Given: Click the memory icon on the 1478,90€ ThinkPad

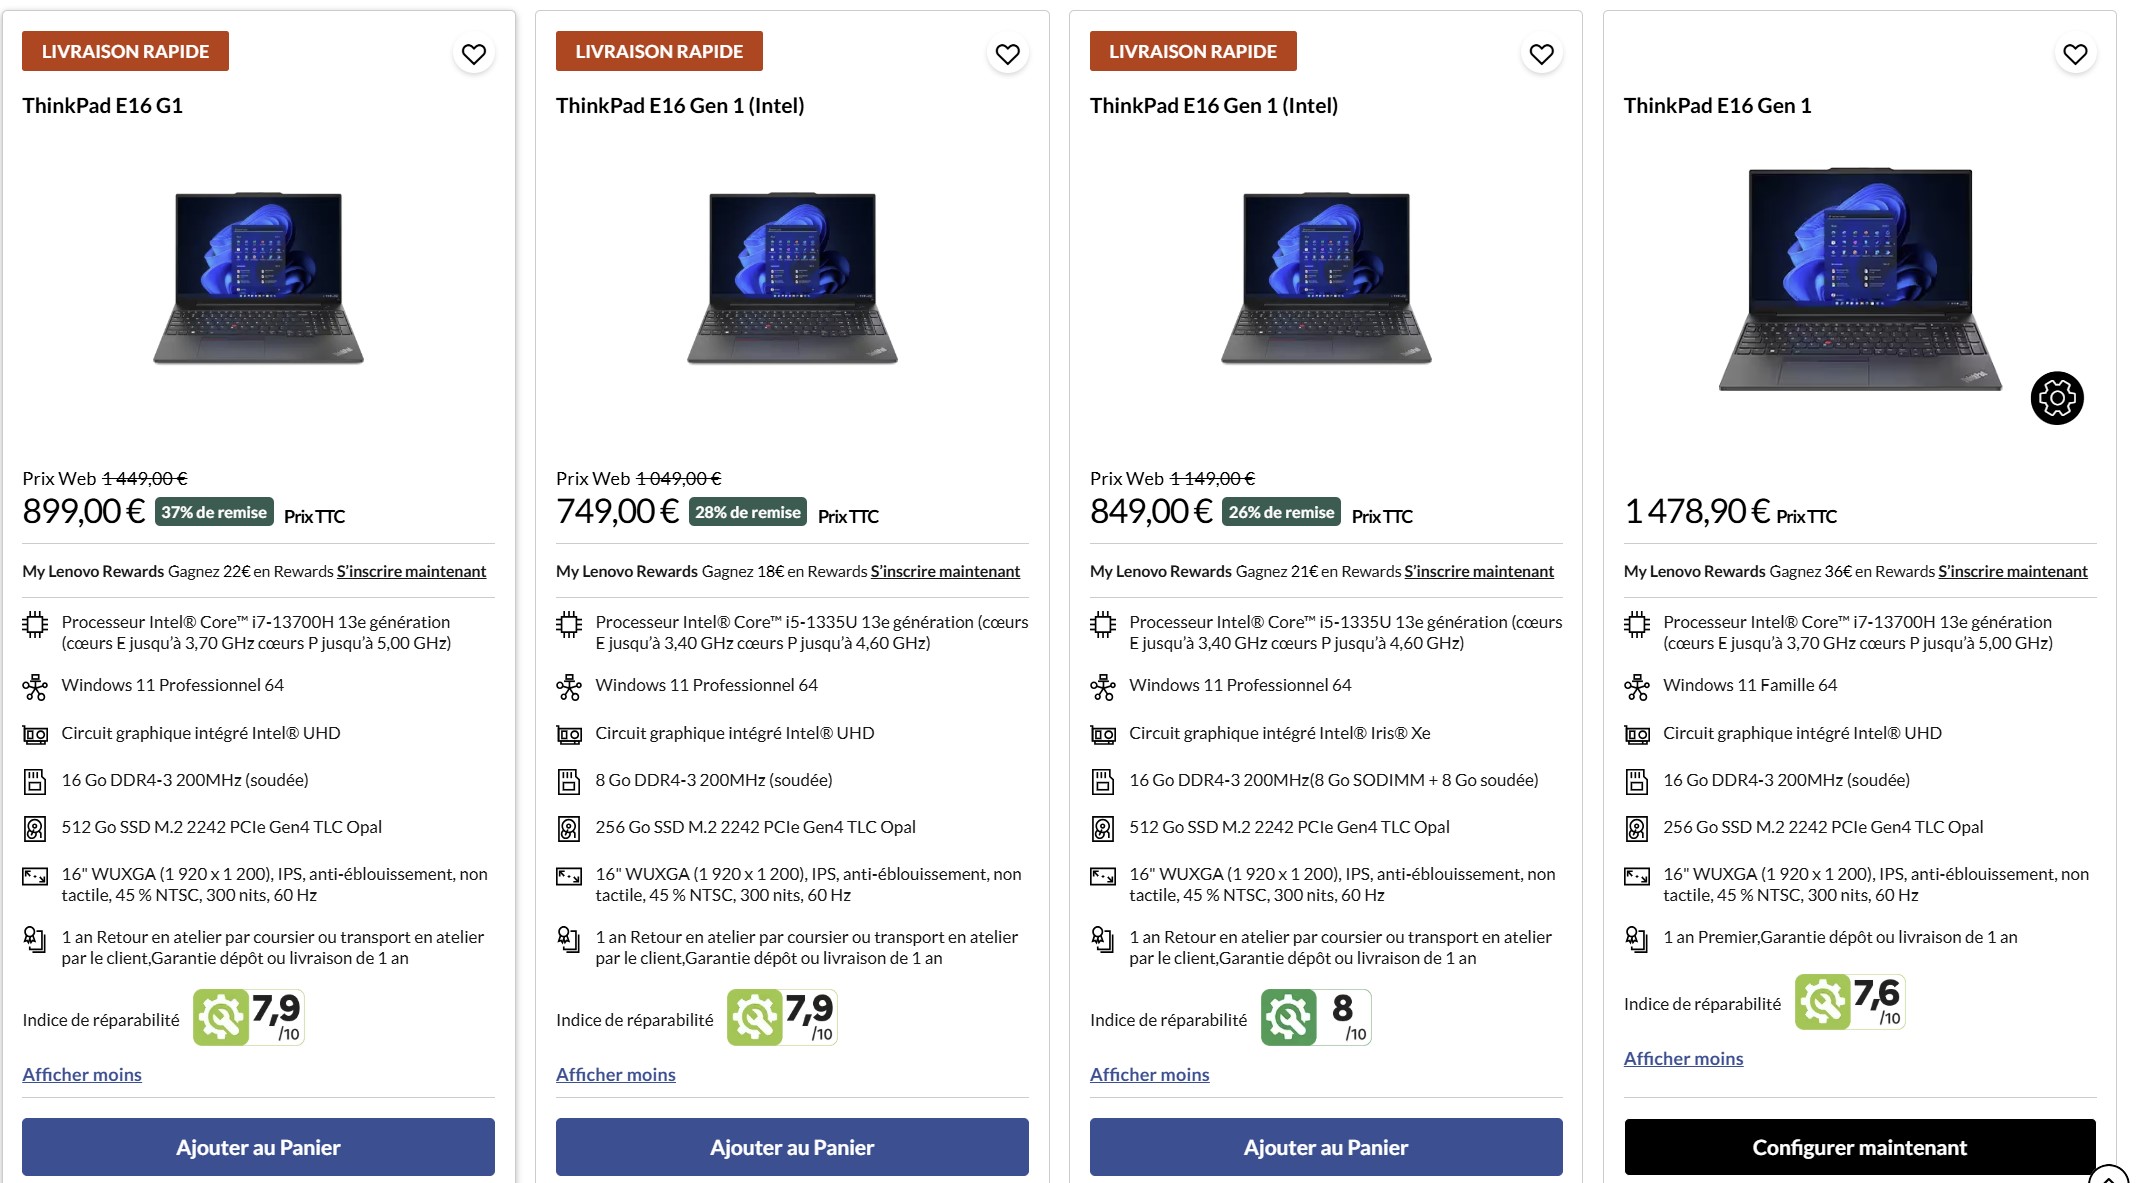Looking at the screenshot, I should [1638, 782].
